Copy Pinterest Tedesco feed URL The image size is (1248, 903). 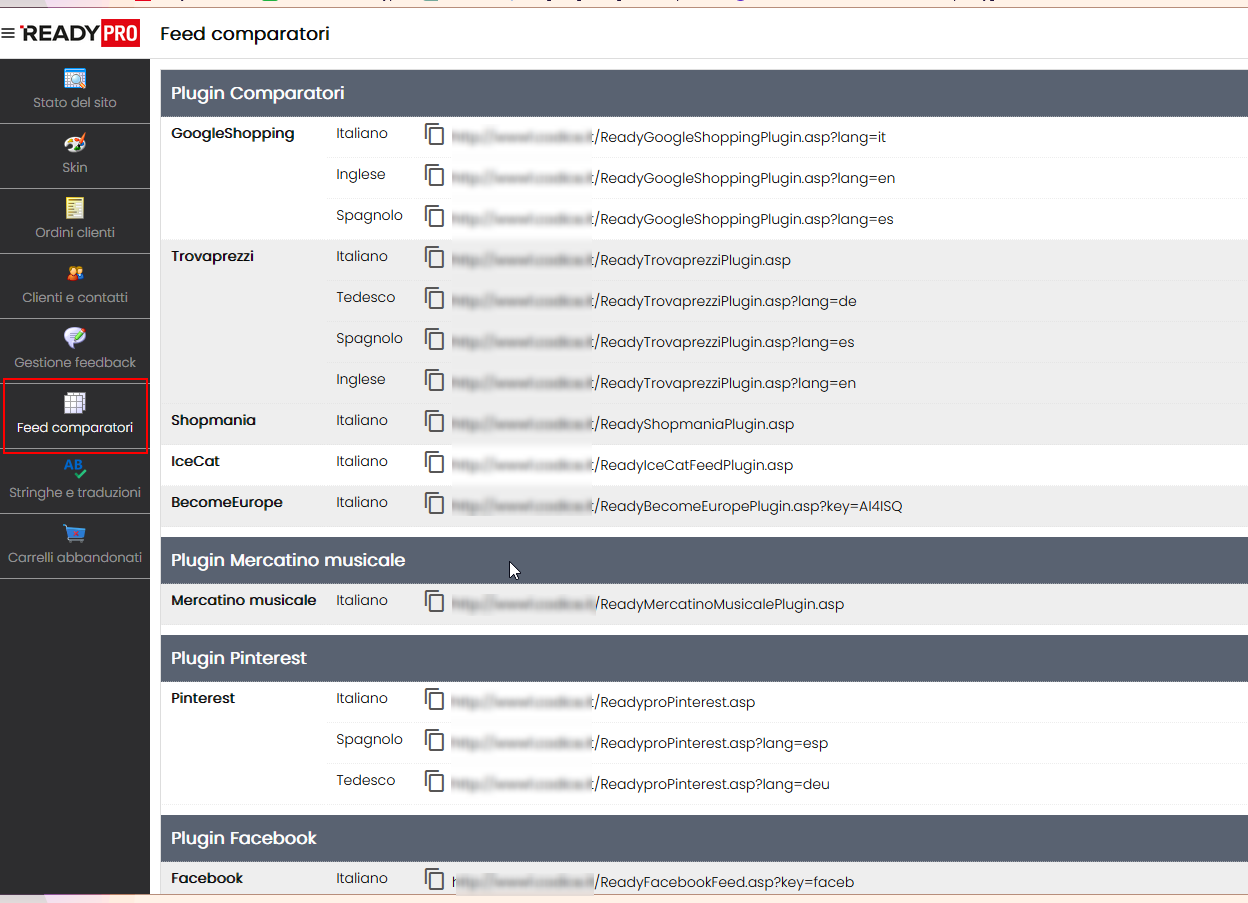(x=434, y=782)
